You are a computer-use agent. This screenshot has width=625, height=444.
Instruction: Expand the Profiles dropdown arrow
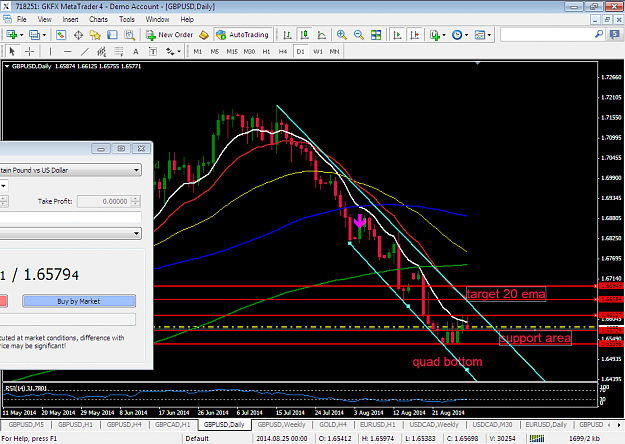(44, 35)
